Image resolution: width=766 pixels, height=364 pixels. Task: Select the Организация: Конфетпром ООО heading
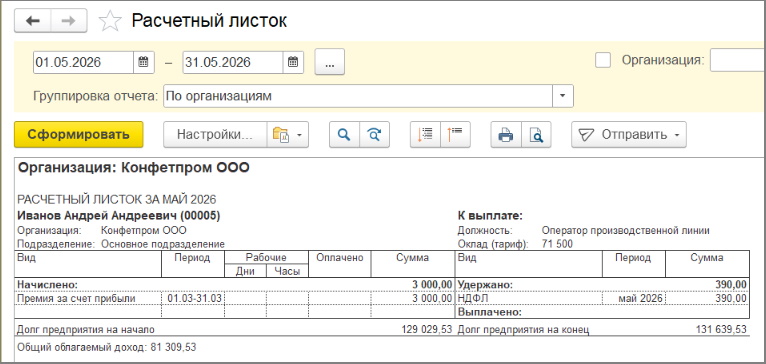[133, 168]
